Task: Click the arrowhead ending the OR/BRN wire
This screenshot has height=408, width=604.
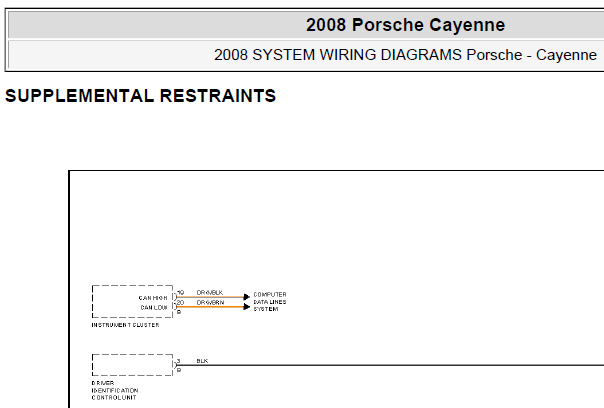Action: click(247, 307)
